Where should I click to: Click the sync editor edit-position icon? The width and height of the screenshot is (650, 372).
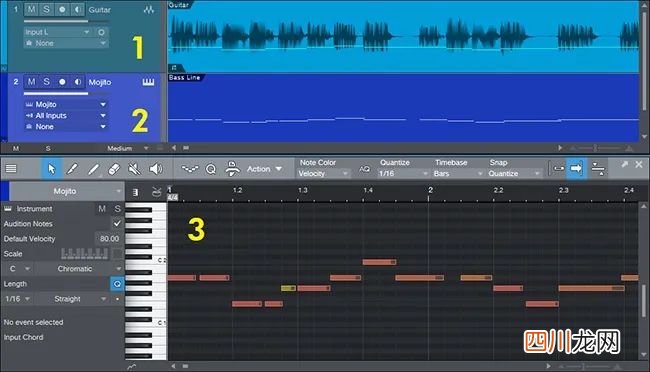[x=598, y=169]
